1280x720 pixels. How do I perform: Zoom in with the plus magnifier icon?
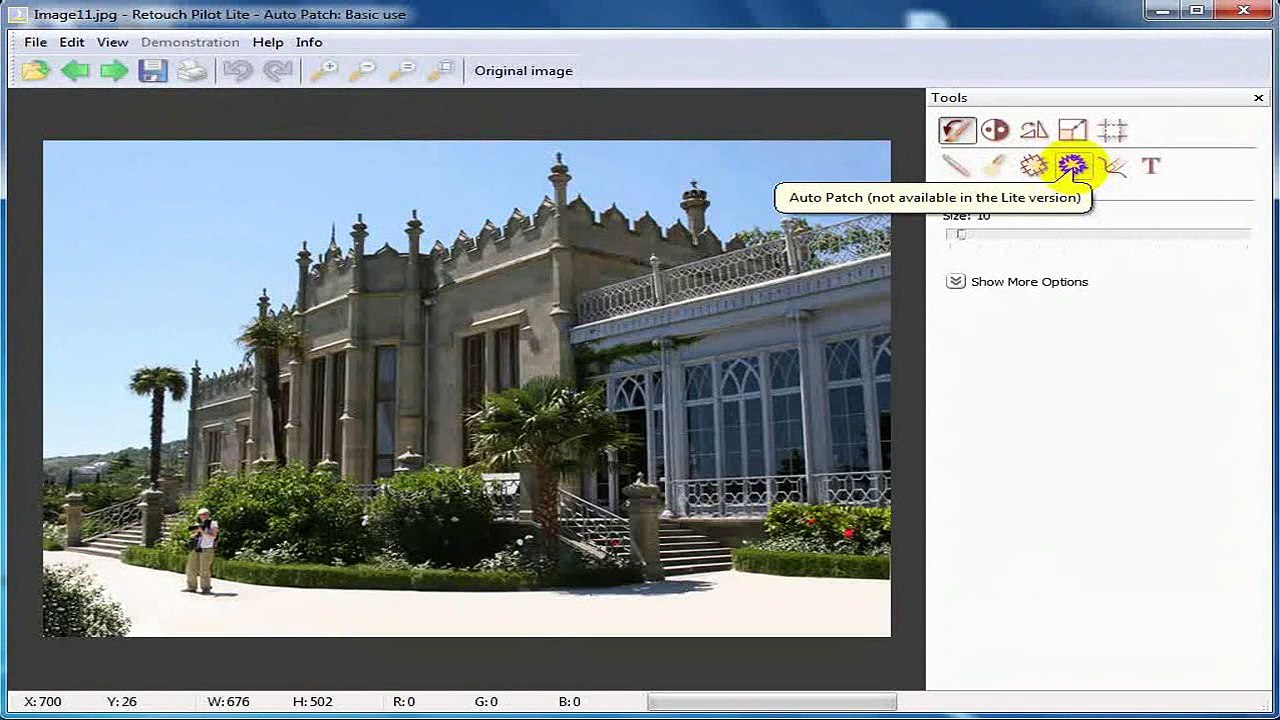click(x=323, y=71)
